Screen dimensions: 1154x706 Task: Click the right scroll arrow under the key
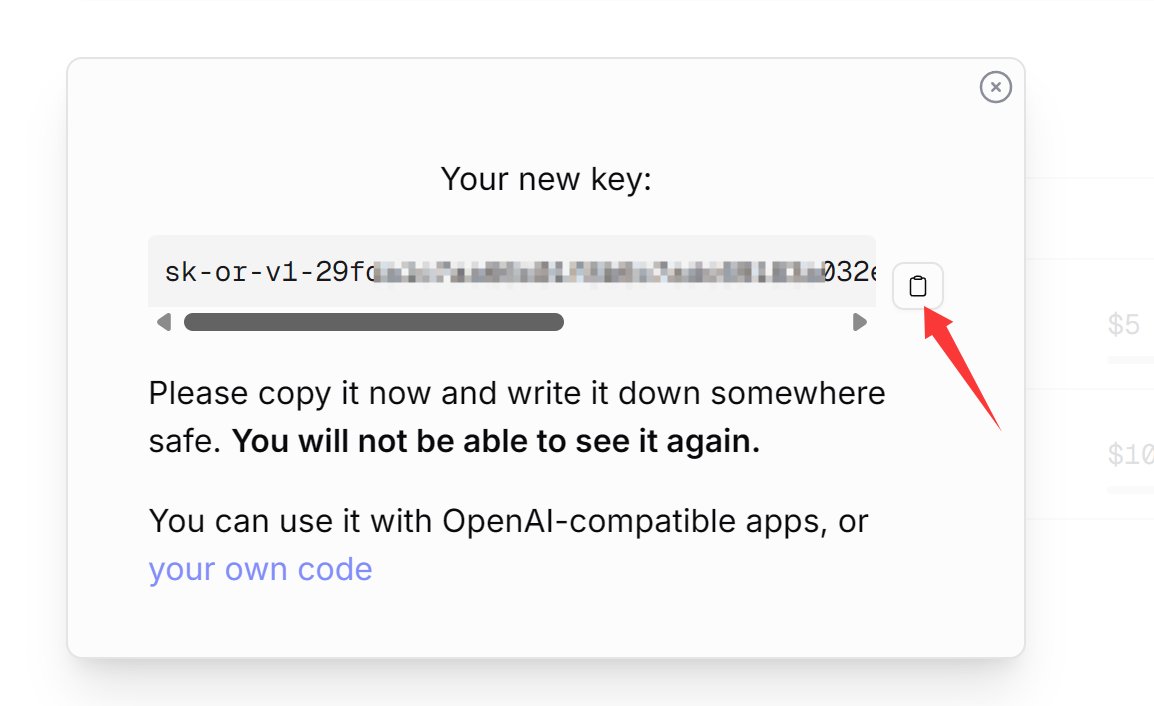[x=859, y=322]
